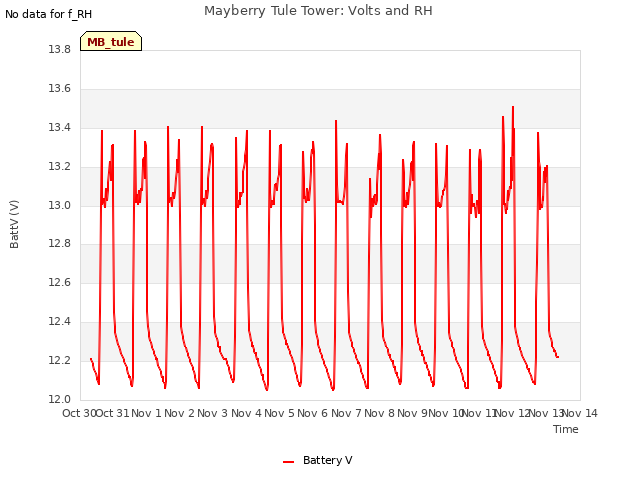The height and width of the screenshot is (480, 640).
Task: Click the 12.0 y-axis tick label
Action: tap(60, 399)
